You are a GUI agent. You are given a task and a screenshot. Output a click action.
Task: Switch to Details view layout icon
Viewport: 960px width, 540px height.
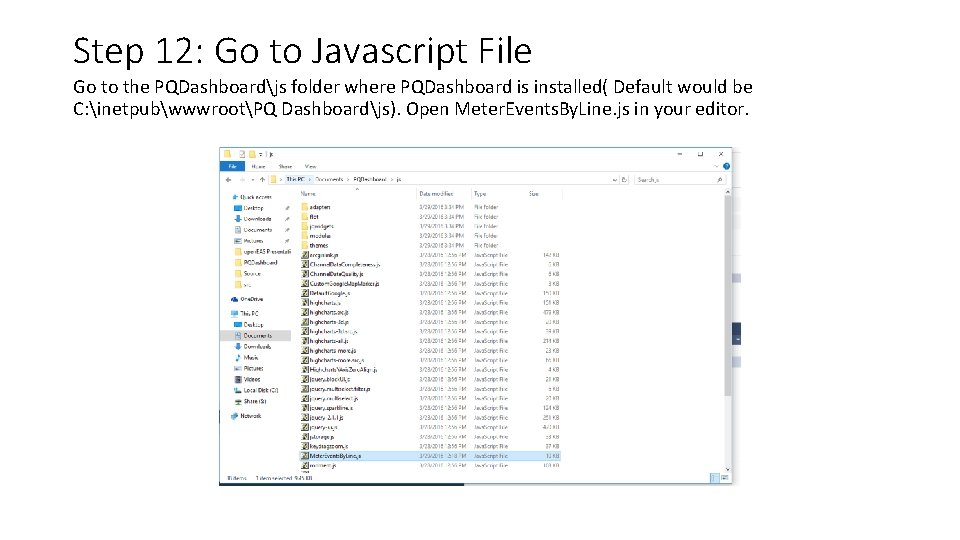pos(714,478)
